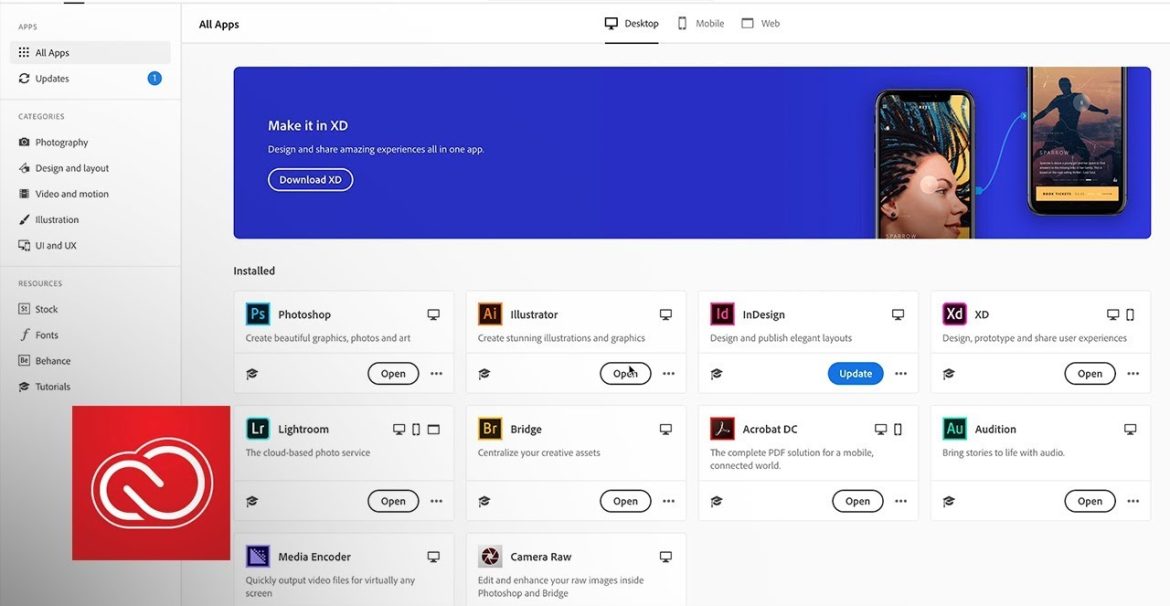Open Illustrator with its Open button
Viewport: 1170px width, 606px height.
625,374
